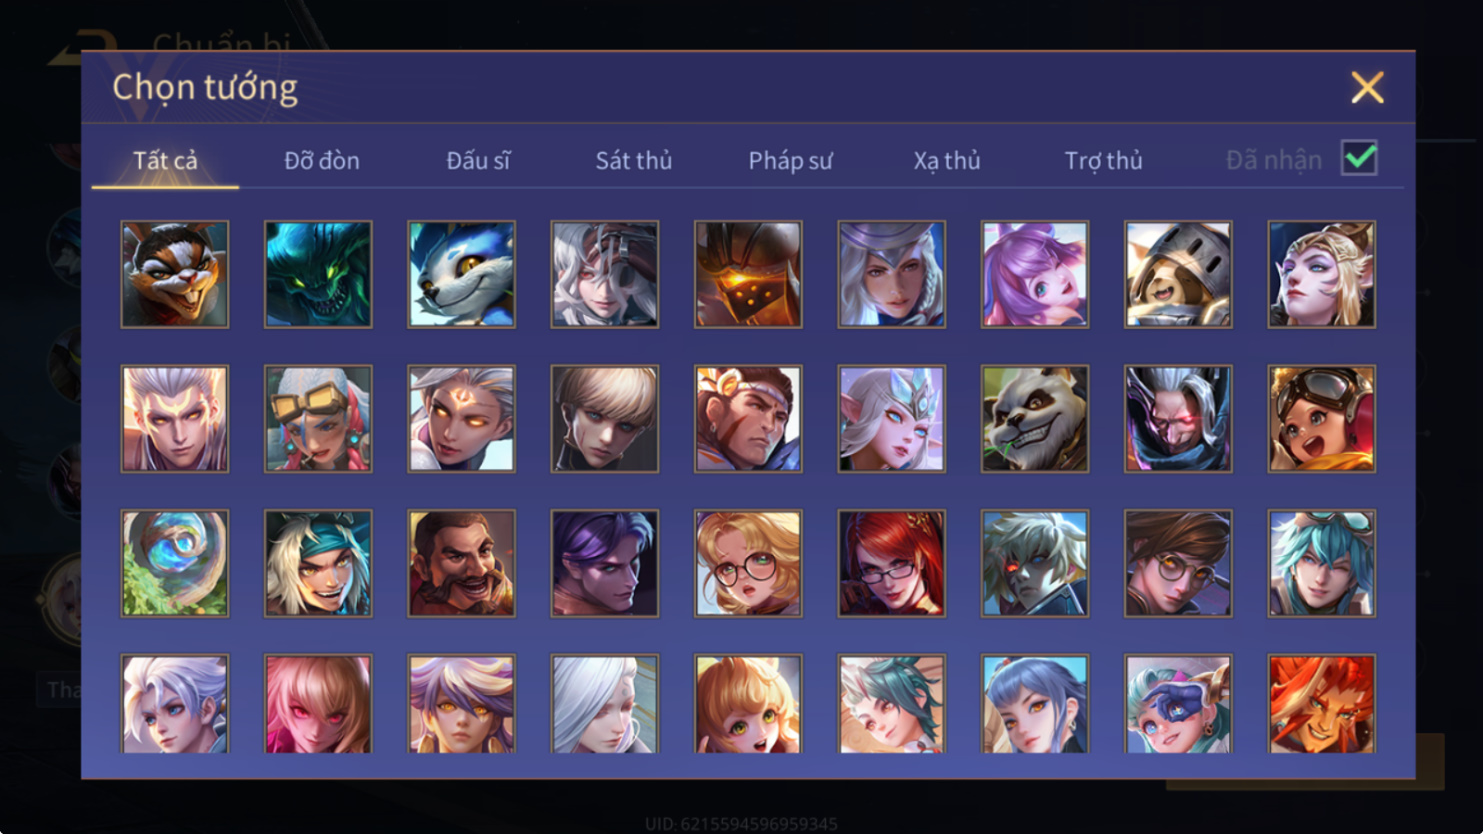The image size is (1483, 834).
Task: Pick the dark armored hero with orange lights
Action: click(x=748, y=274)
